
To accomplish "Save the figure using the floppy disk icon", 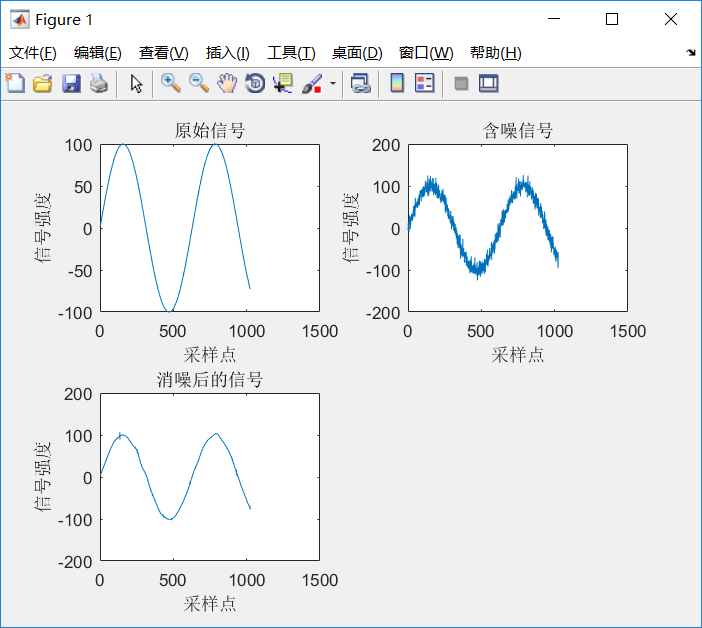I will click(x=71, y=84).
